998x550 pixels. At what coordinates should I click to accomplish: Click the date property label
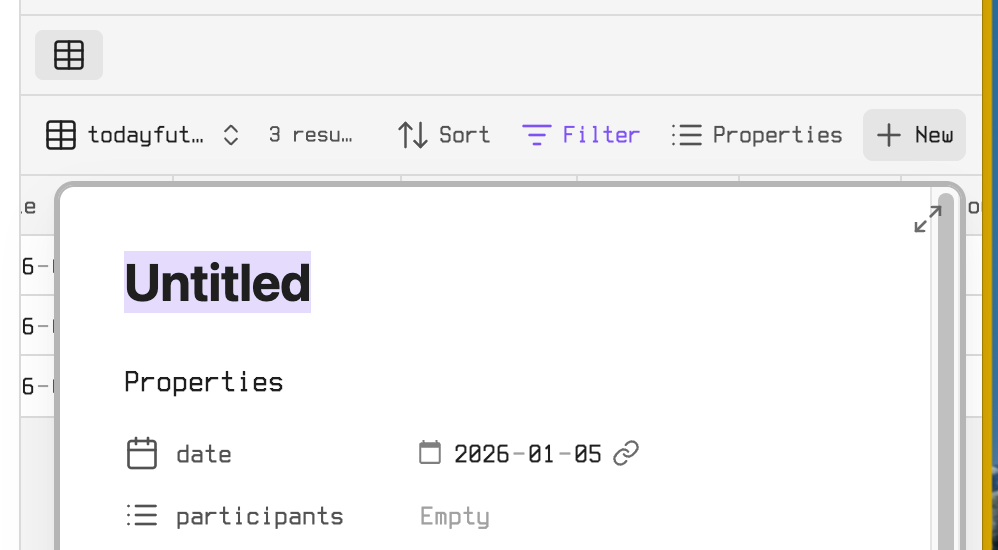(x=204, y=454)
